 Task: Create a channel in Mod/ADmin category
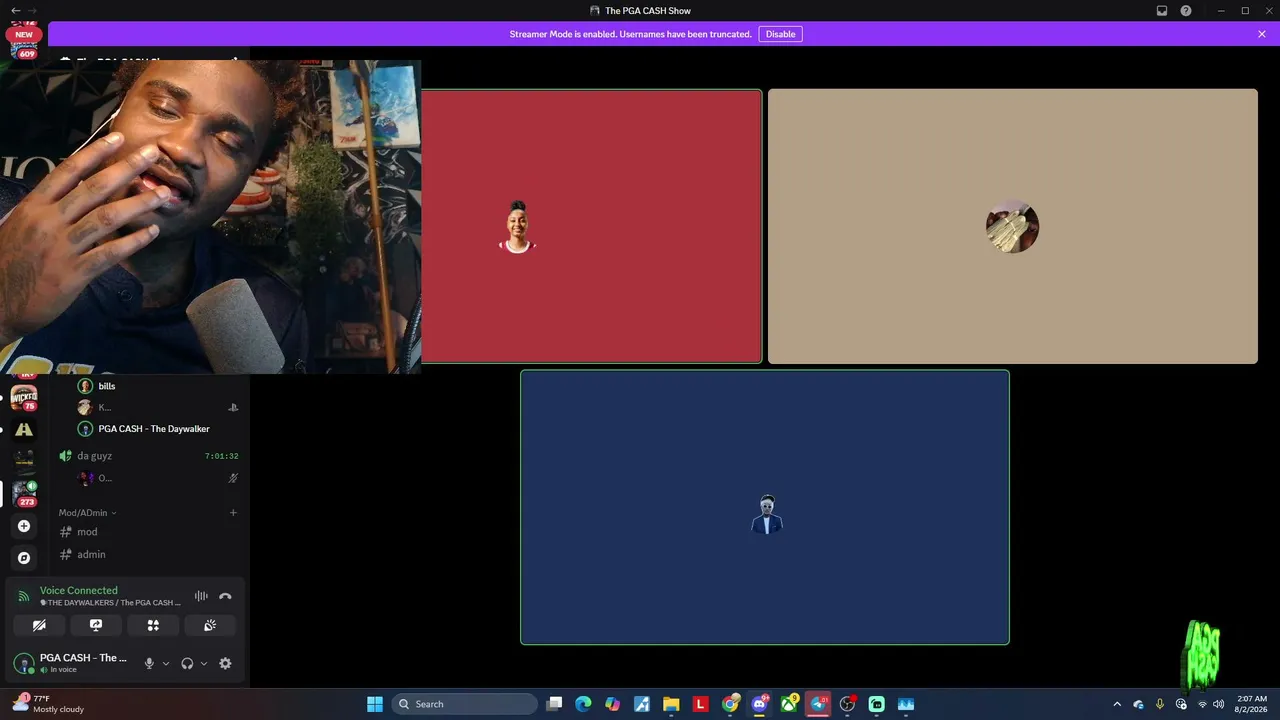(x=233, y=513)
